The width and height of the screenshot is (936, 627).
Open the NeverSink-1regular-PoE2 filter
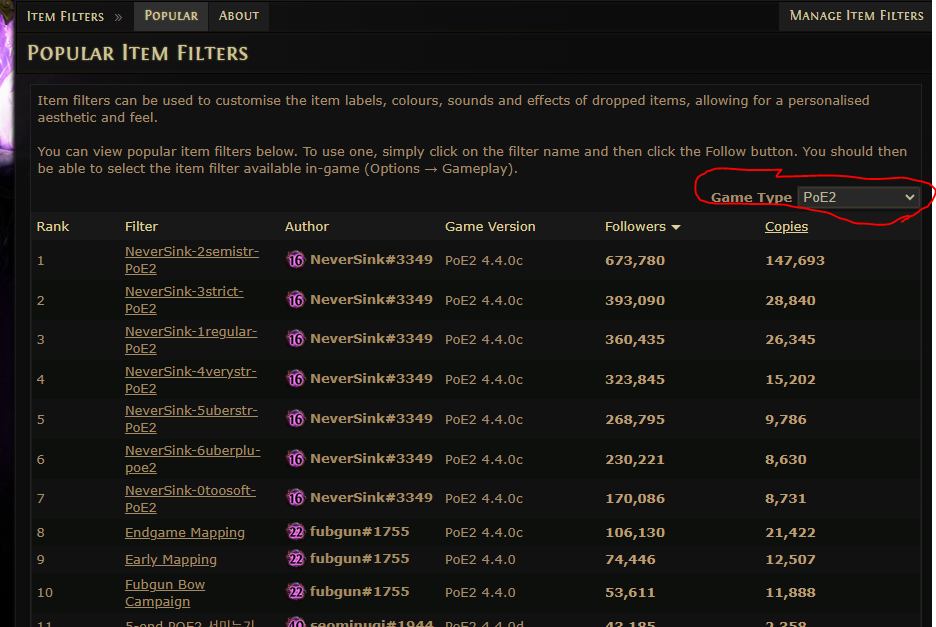tap(191, 340)
